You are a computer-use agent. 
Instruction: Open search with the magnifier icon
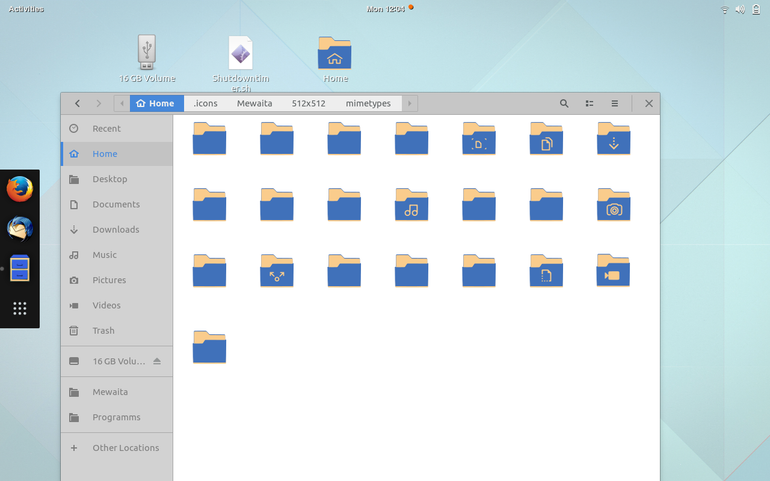click(564, 103)
